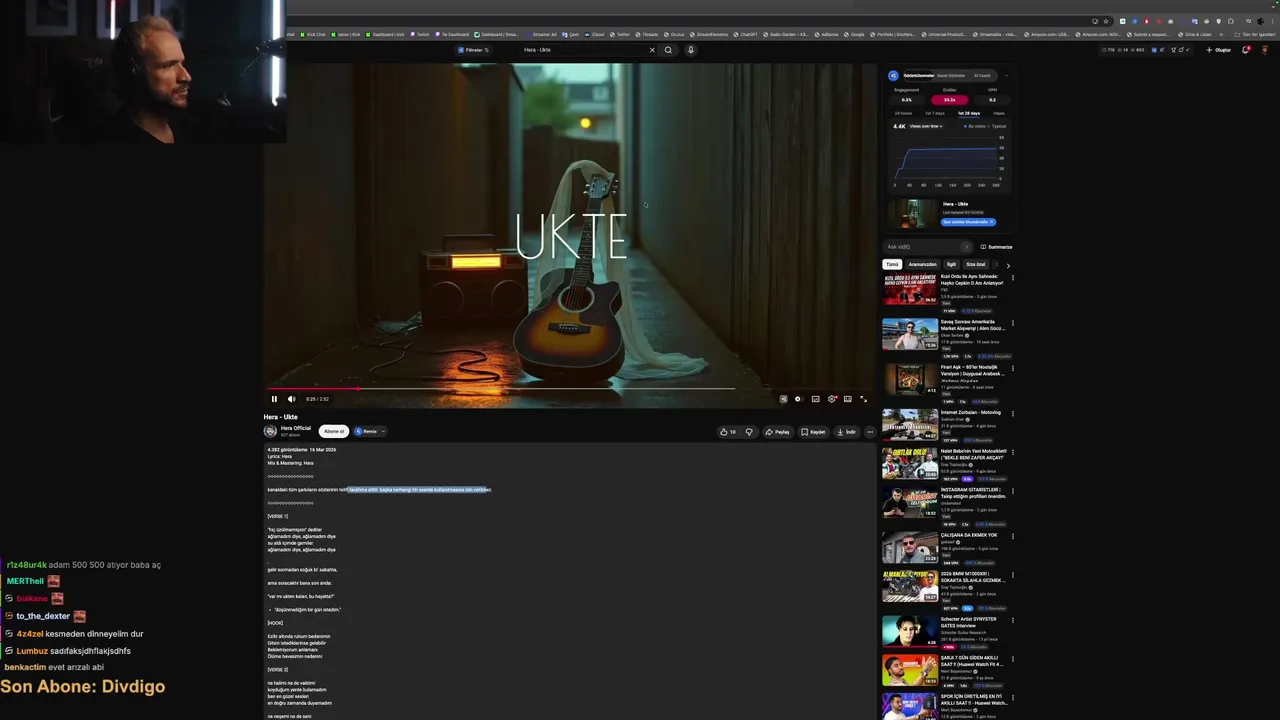Open YouTube notifications bell
Viewport: 1280px width, 720px height.
pyautogui.click(x=1245, y=50)
